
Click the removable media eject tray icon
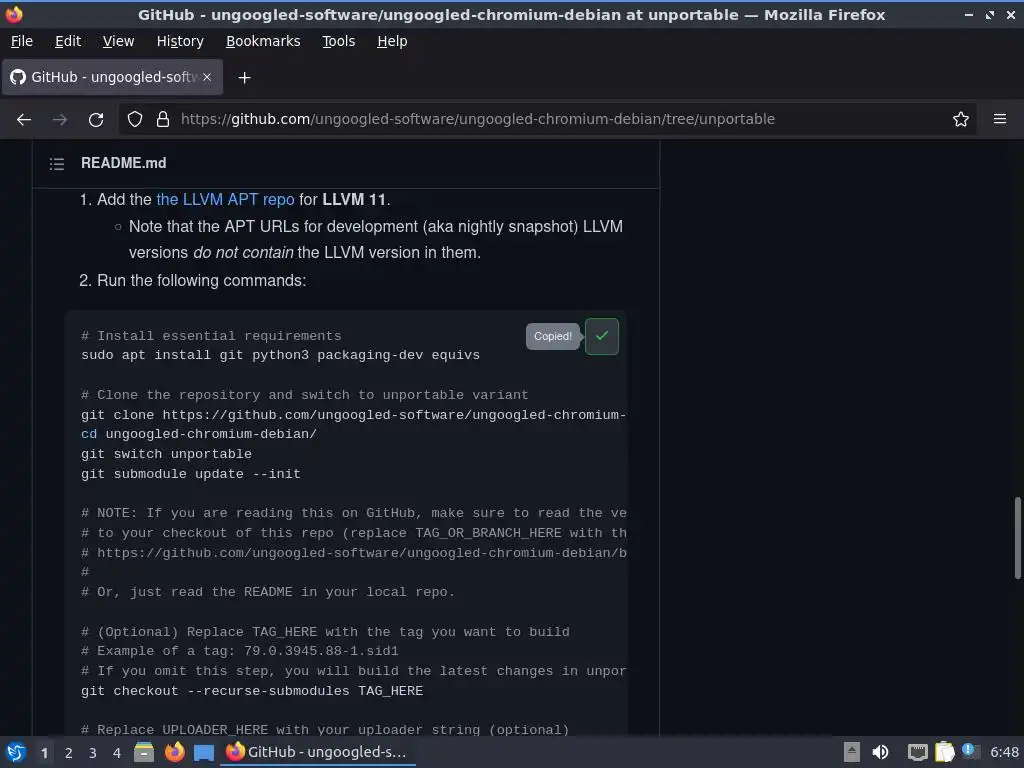pos(851,752)
